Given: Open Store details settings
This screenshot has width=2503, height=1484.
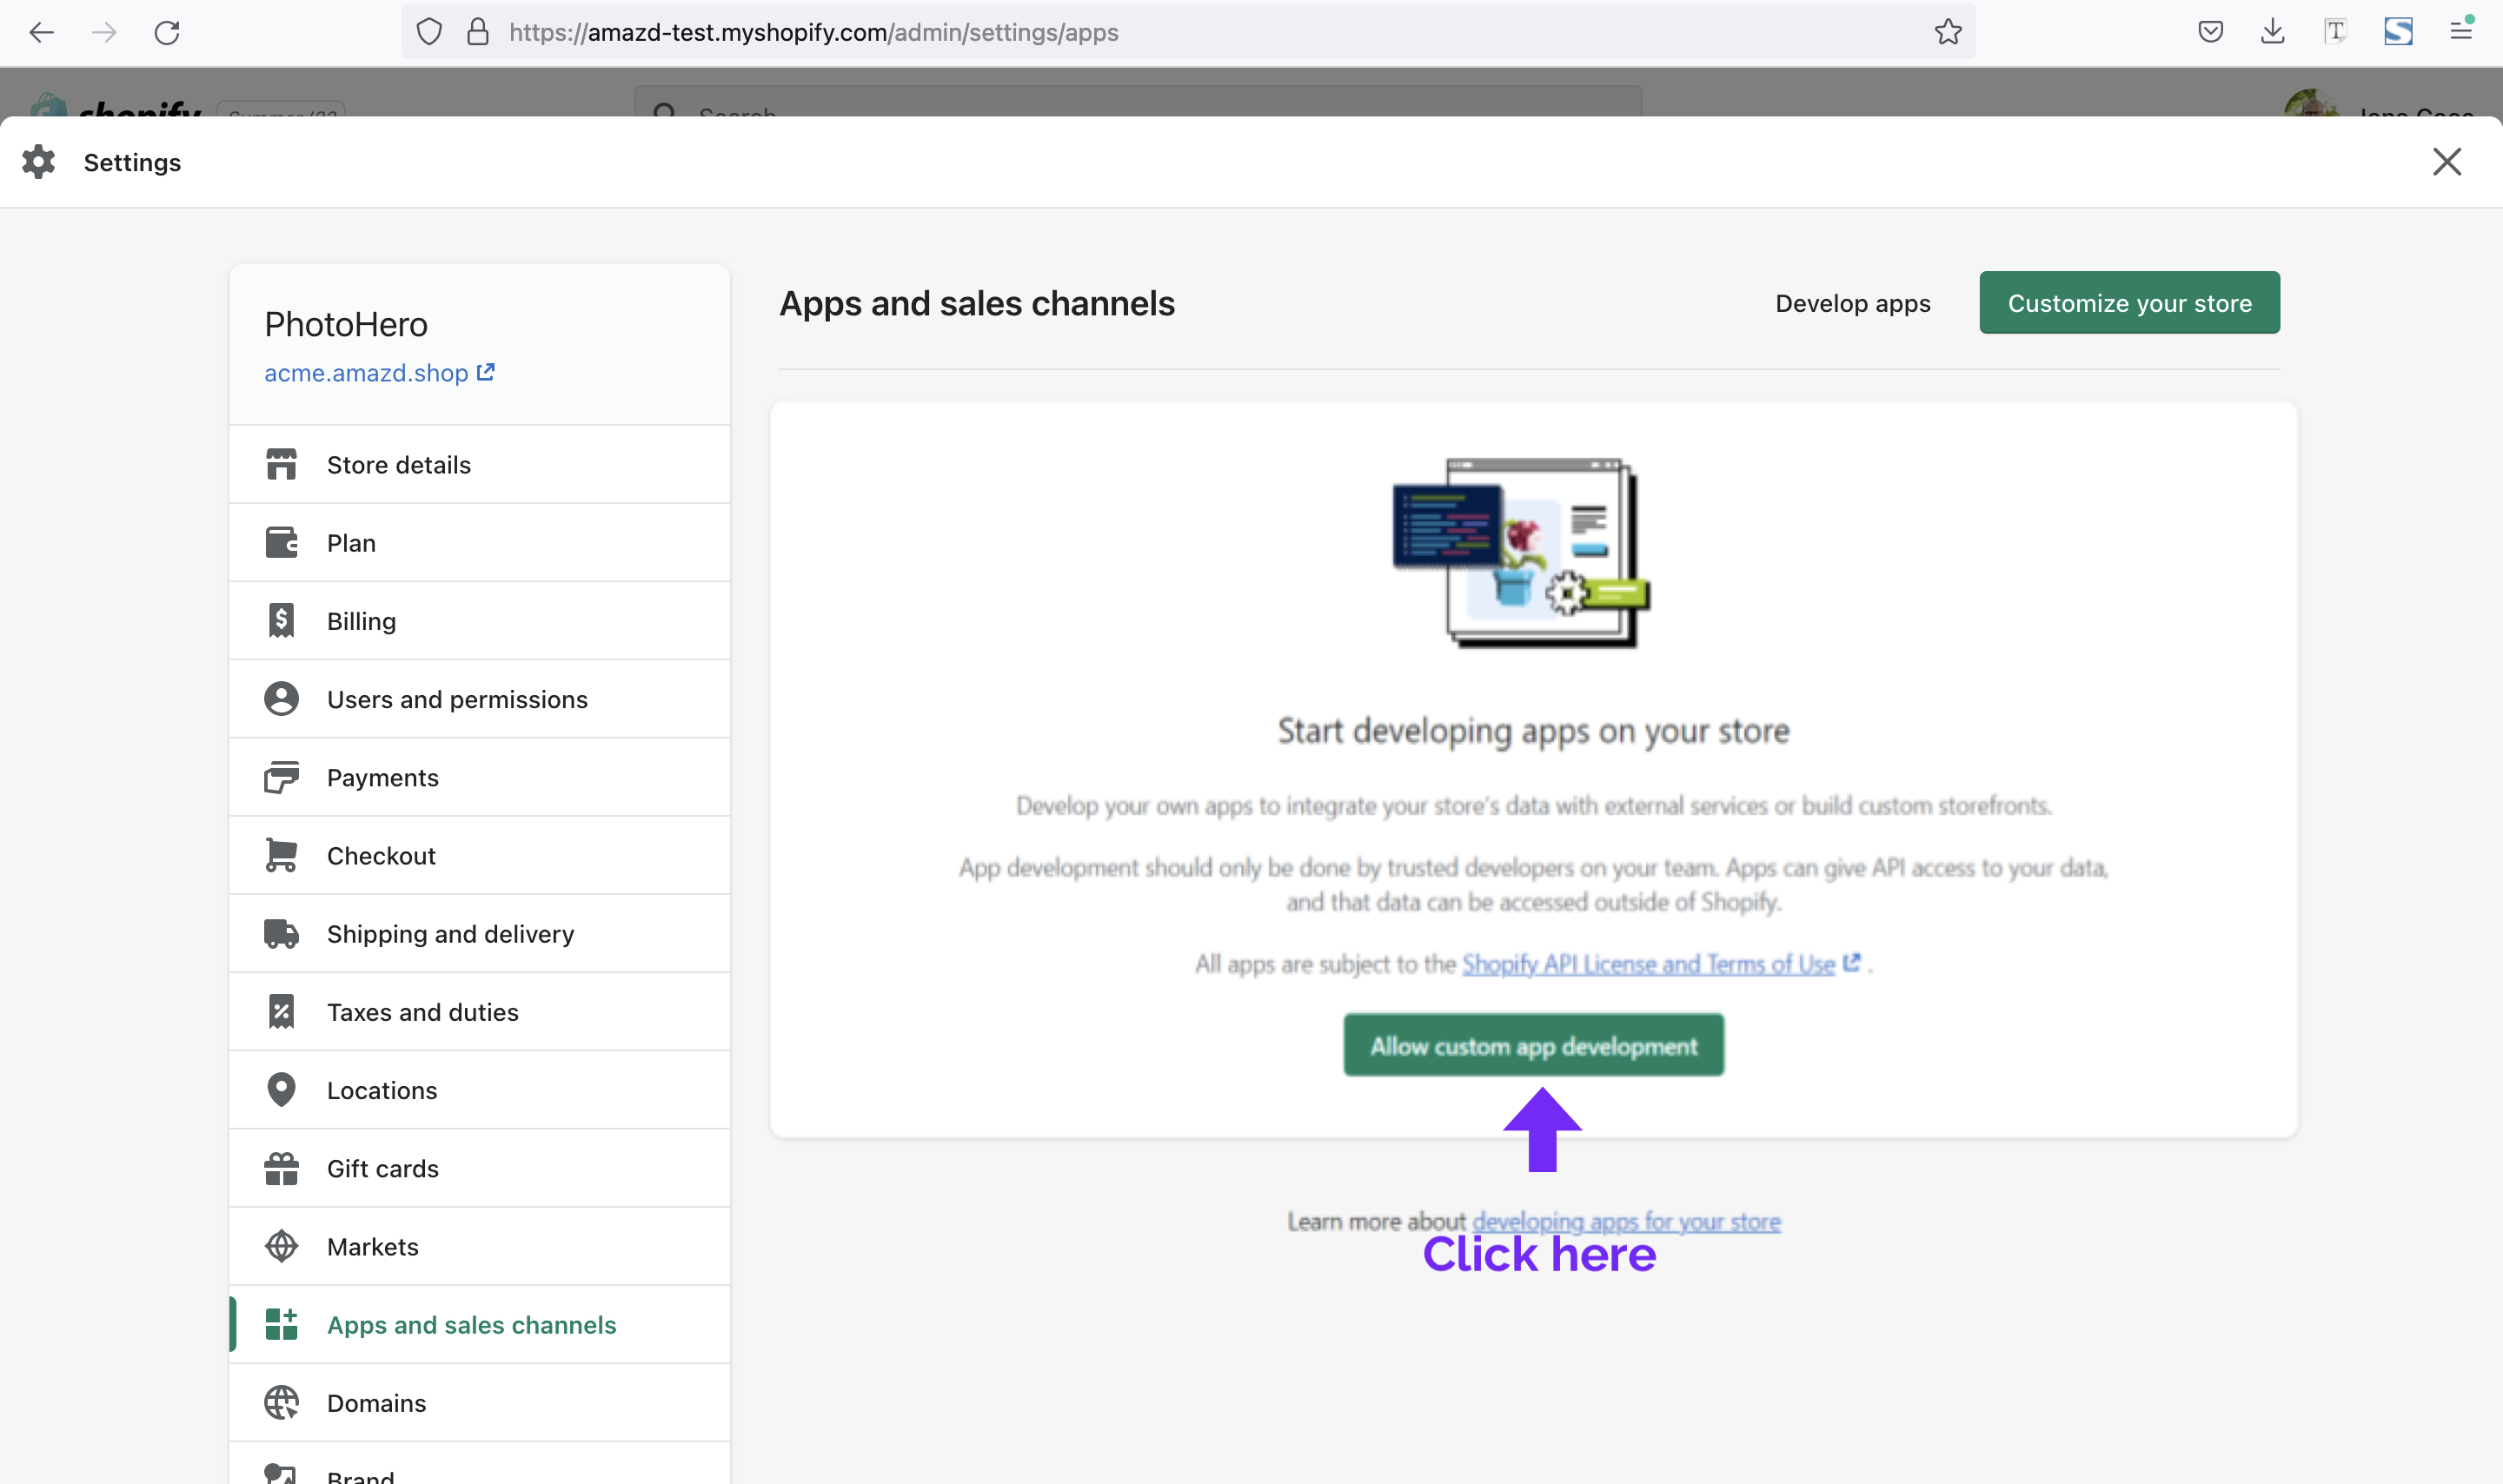Looking at the screenshot, I should pos(479,465).
